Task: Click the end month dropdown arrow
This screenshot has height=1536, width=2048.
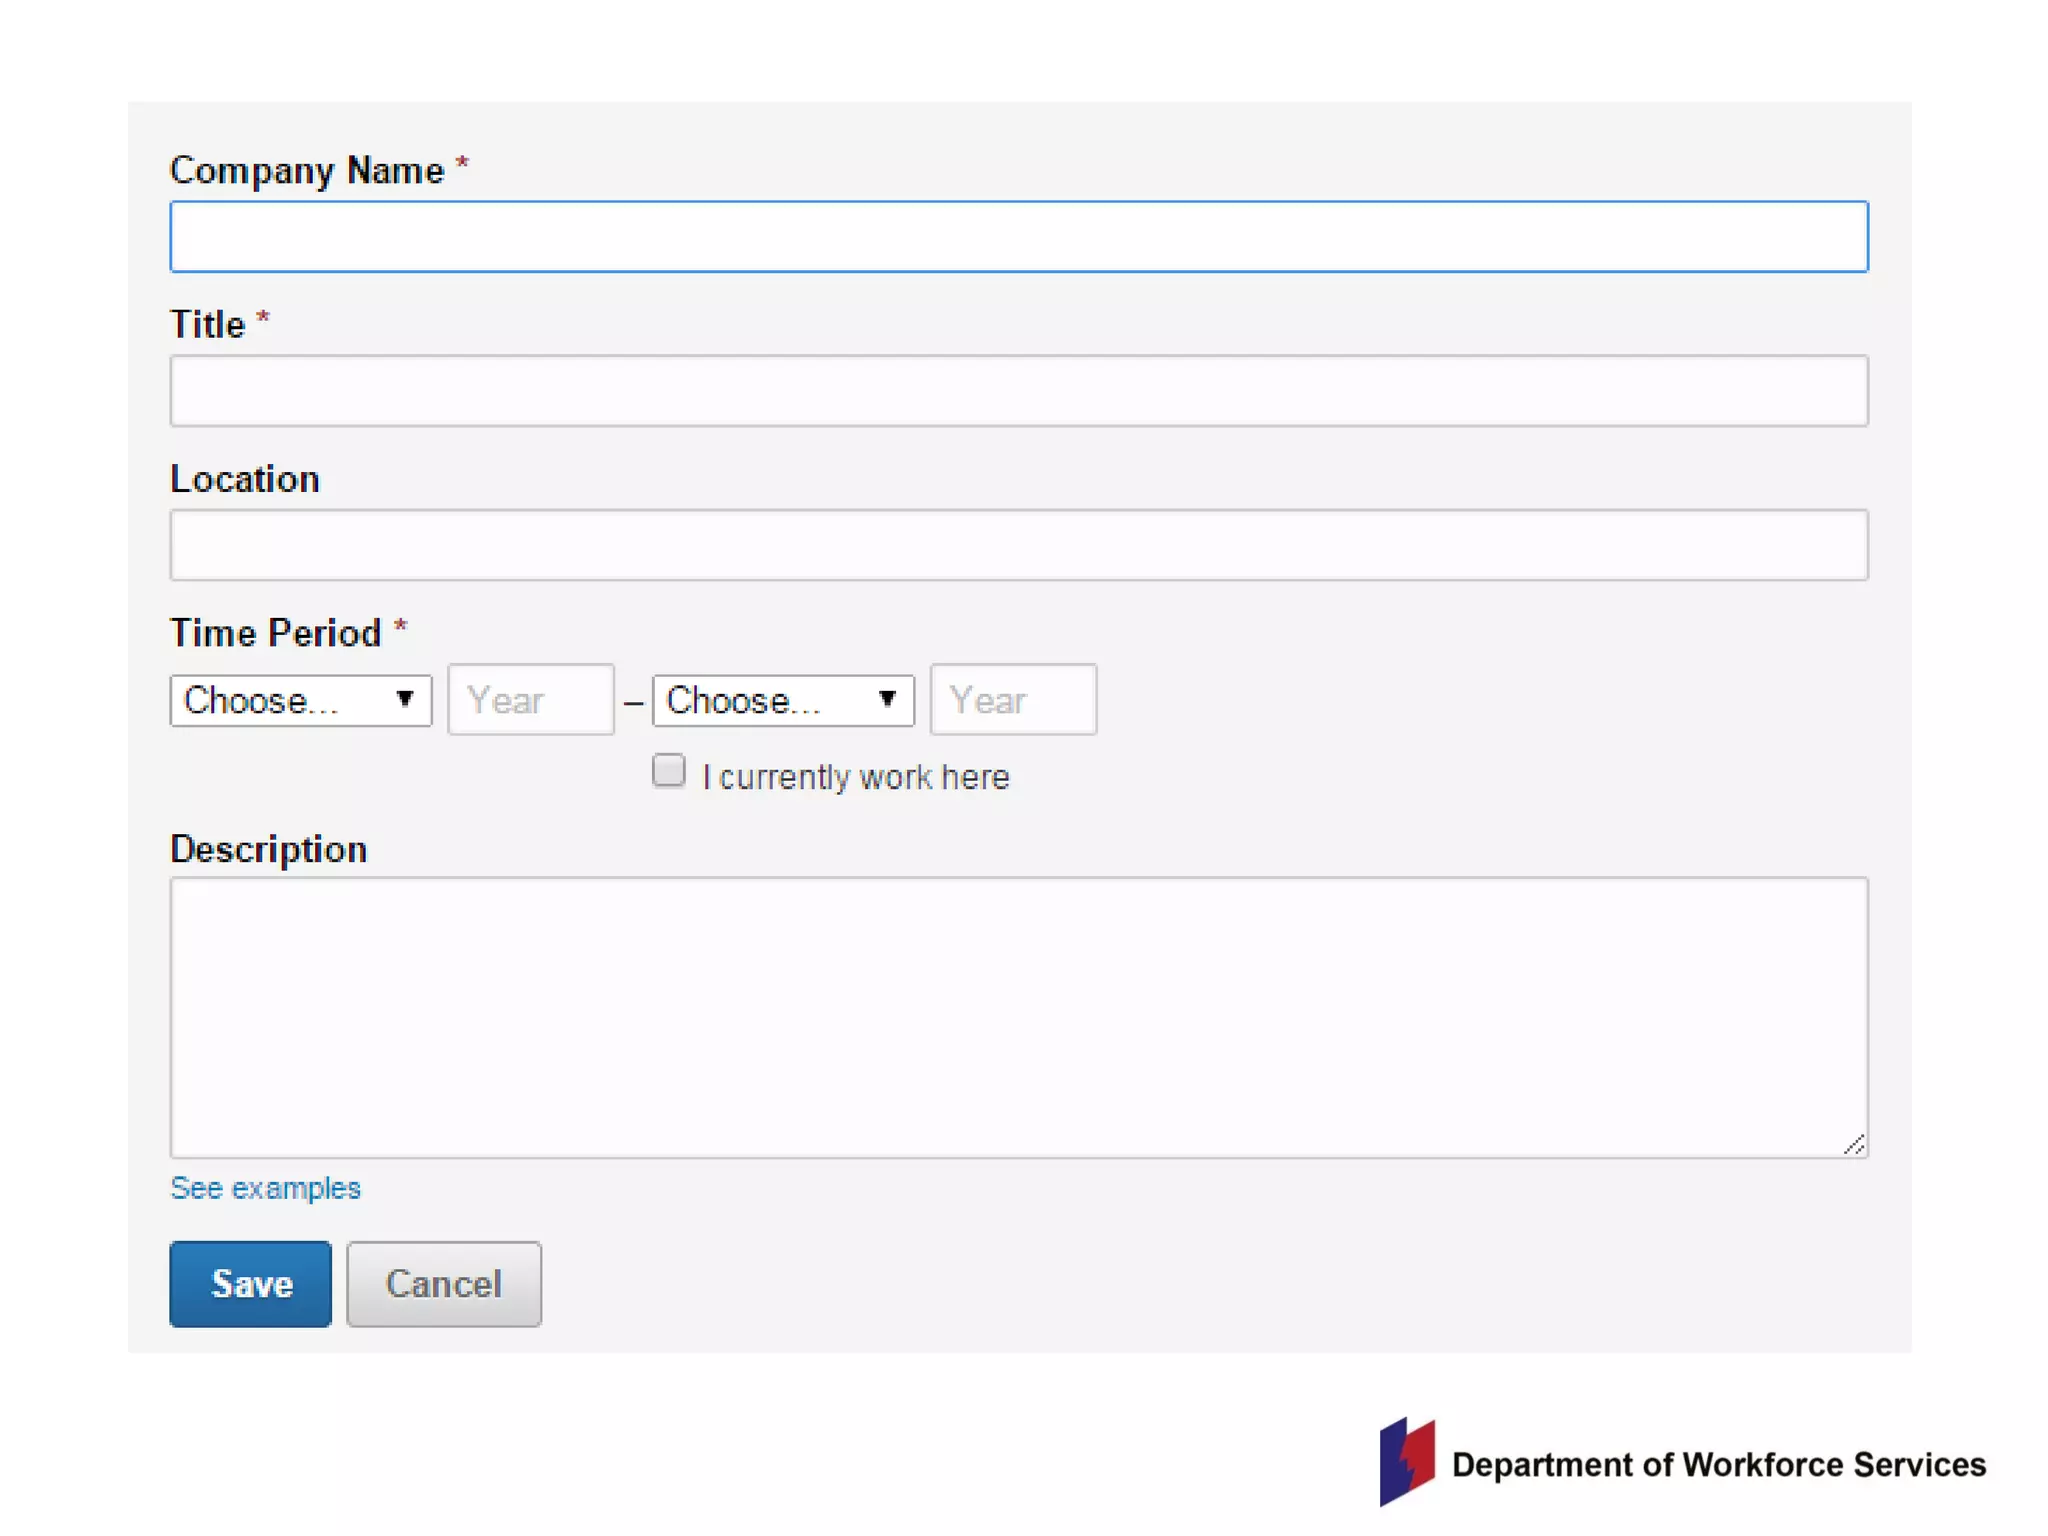Action: [x=887, y=699]
